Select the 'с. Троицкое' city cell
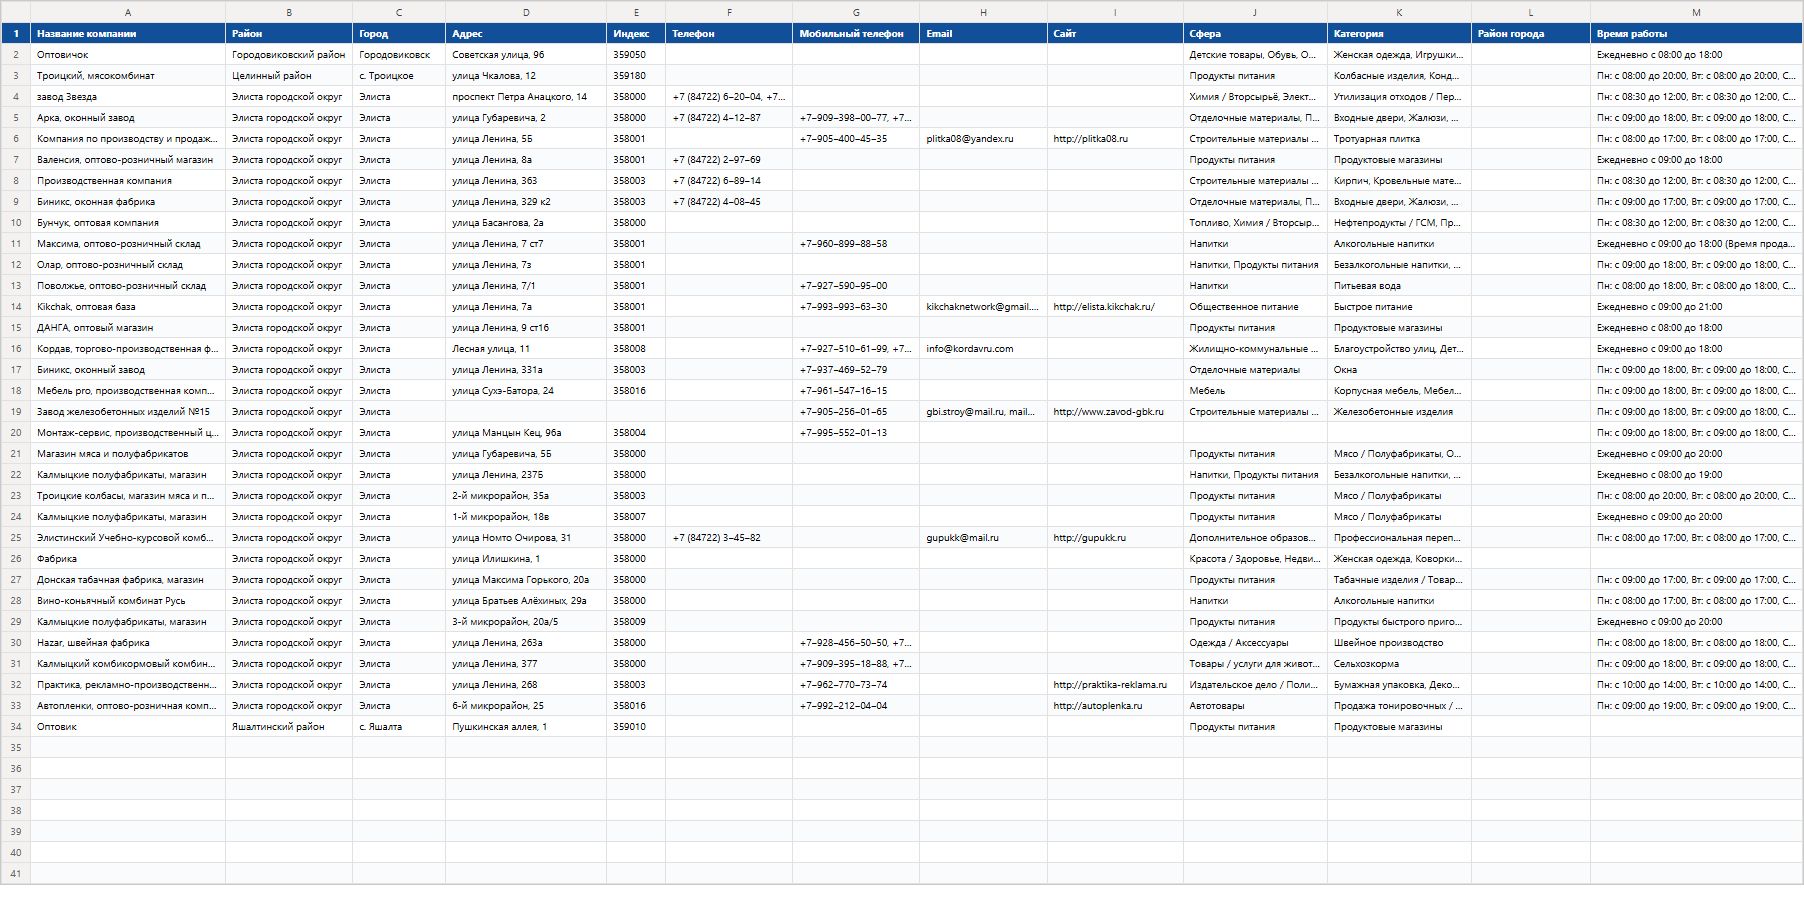Screen dimensions: 1804x902 399,76
